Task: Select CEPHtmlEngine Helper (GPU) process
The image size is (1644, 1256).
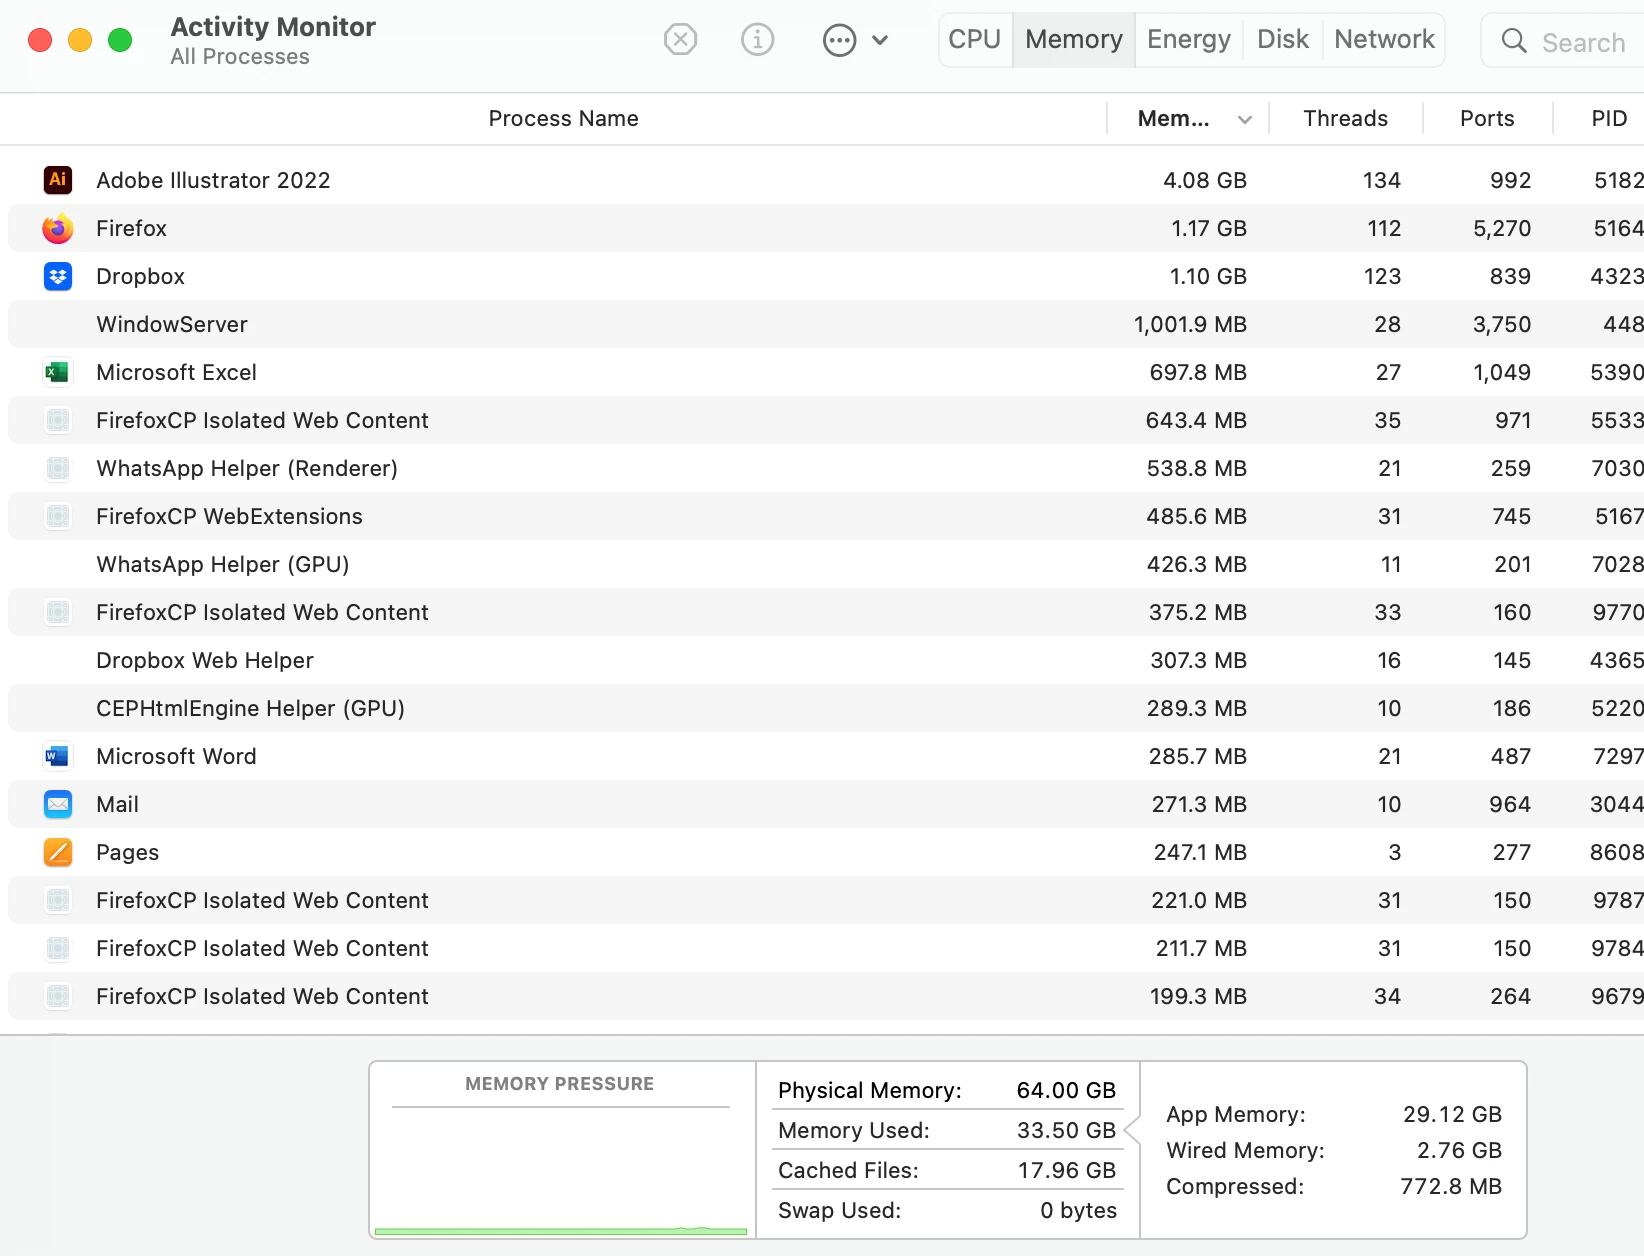Action: point(826,708)
